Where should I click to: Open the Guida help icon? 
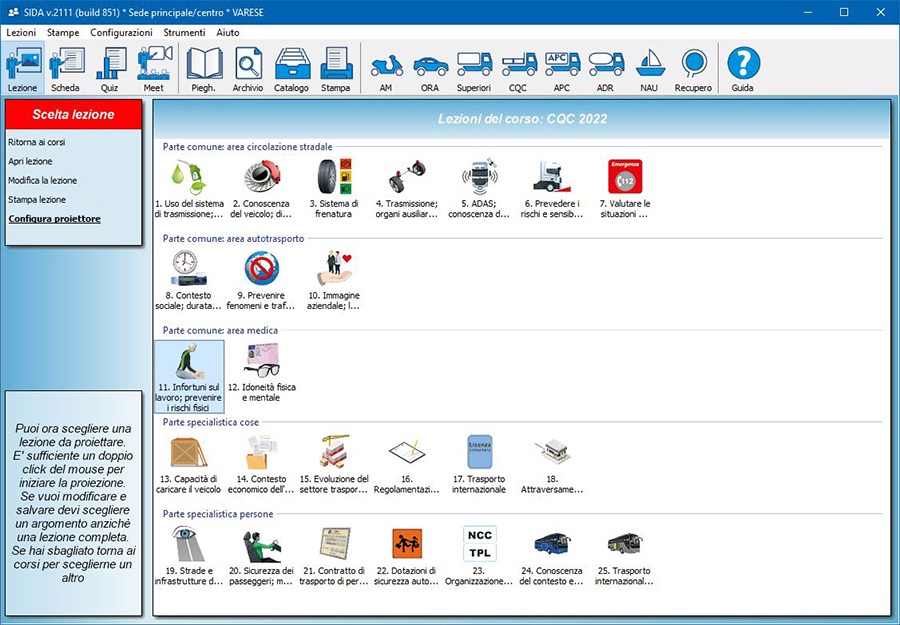point(743,69)
